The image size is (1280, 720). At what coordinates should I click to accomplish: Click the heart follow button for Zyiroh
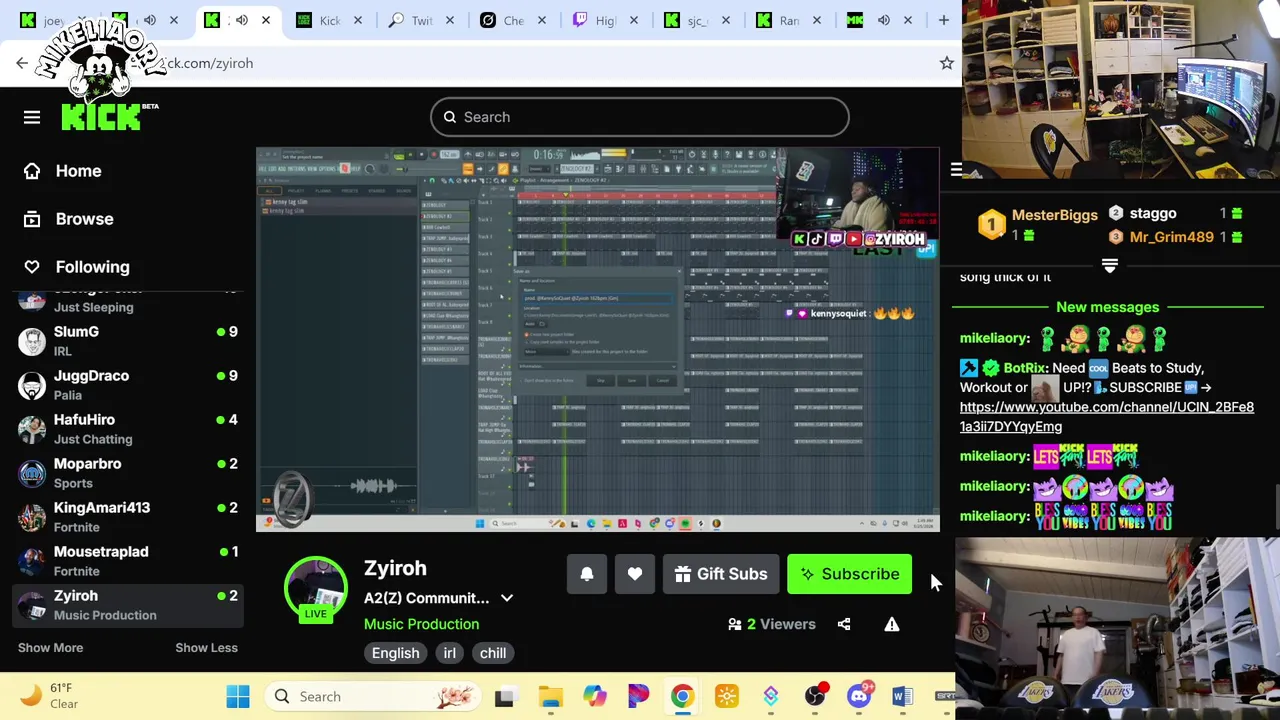point(635,574)
